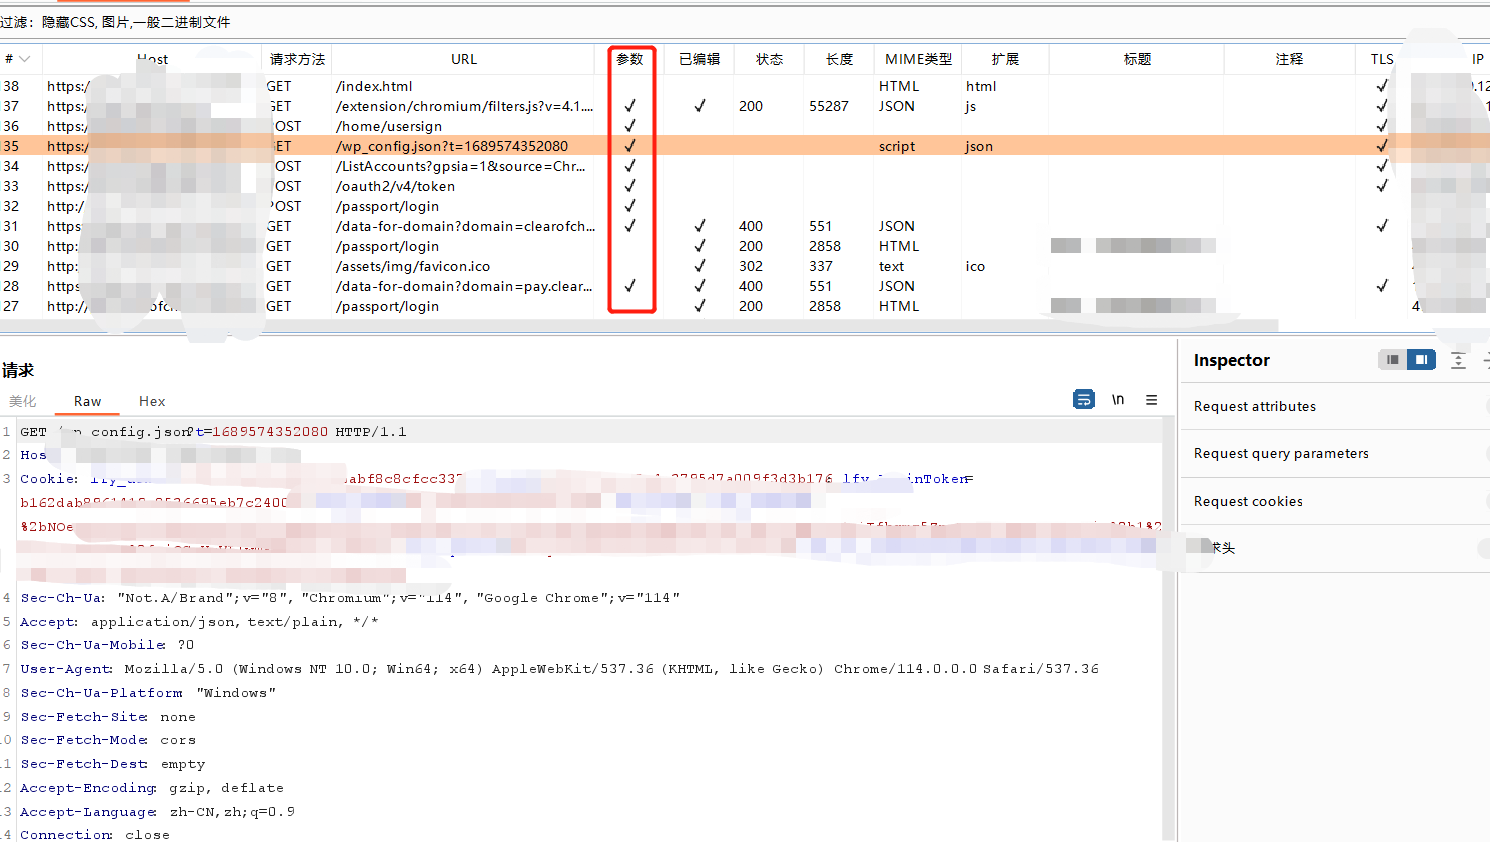1490x842 pixels.
Task: Open the request editor hamburger menu
Action: [x=1152, y=400]
